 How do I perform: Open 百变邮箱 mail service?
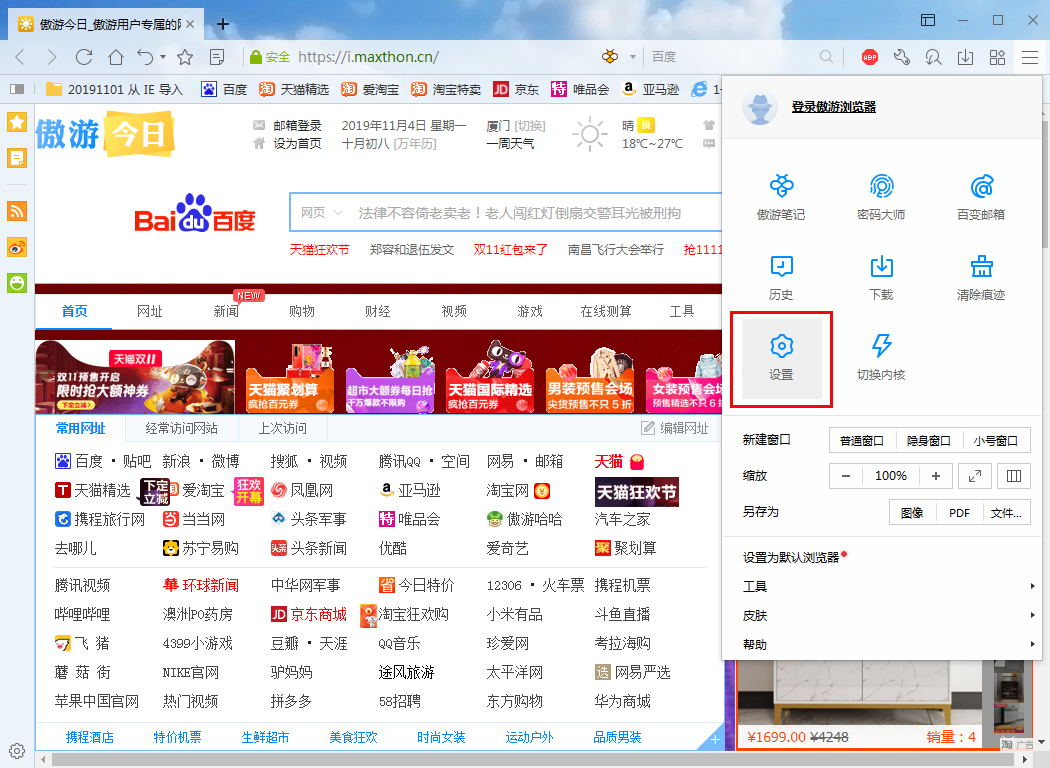(x=981, y=196)
